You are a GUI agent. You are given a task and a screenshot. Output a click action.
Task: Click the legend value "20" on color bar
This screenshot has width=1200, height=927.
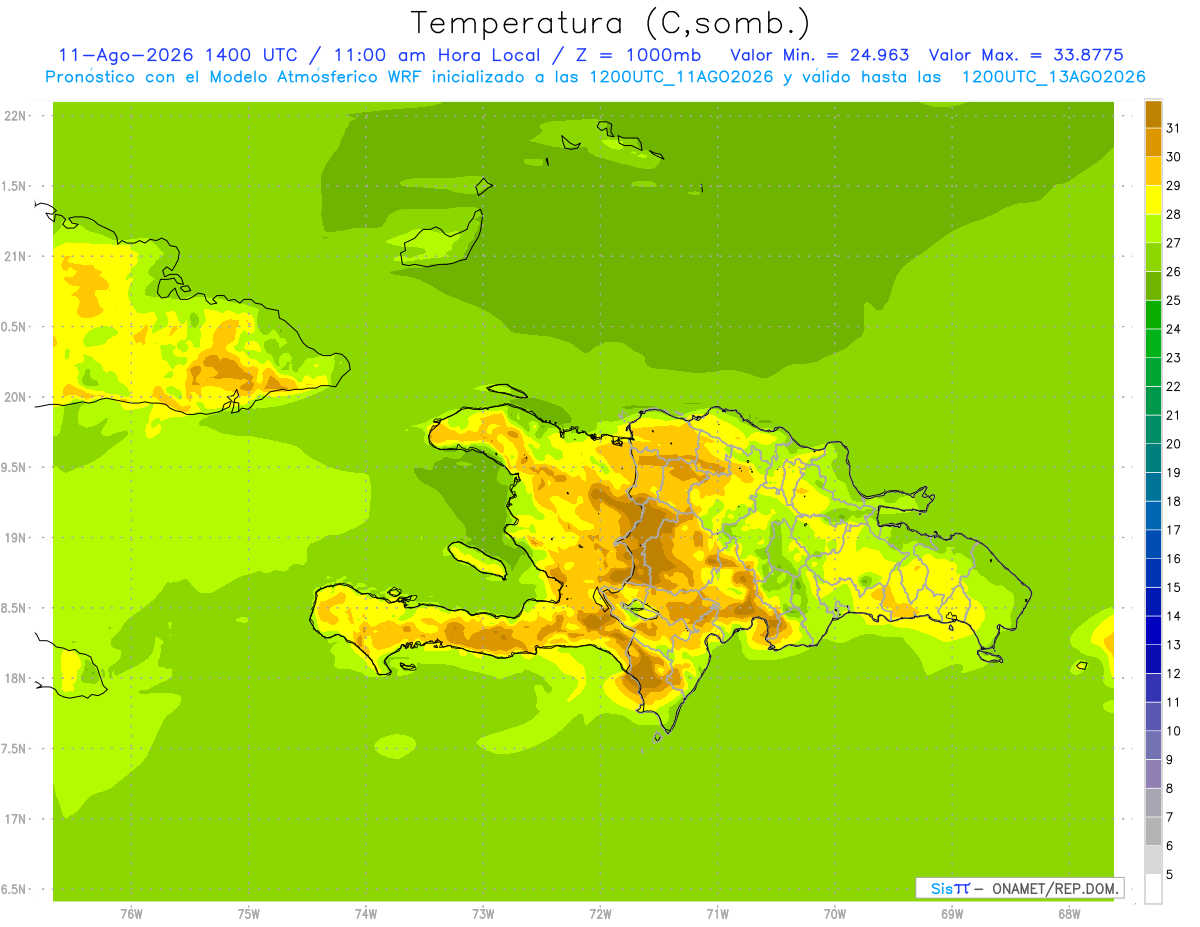[x=1174, y=444]
